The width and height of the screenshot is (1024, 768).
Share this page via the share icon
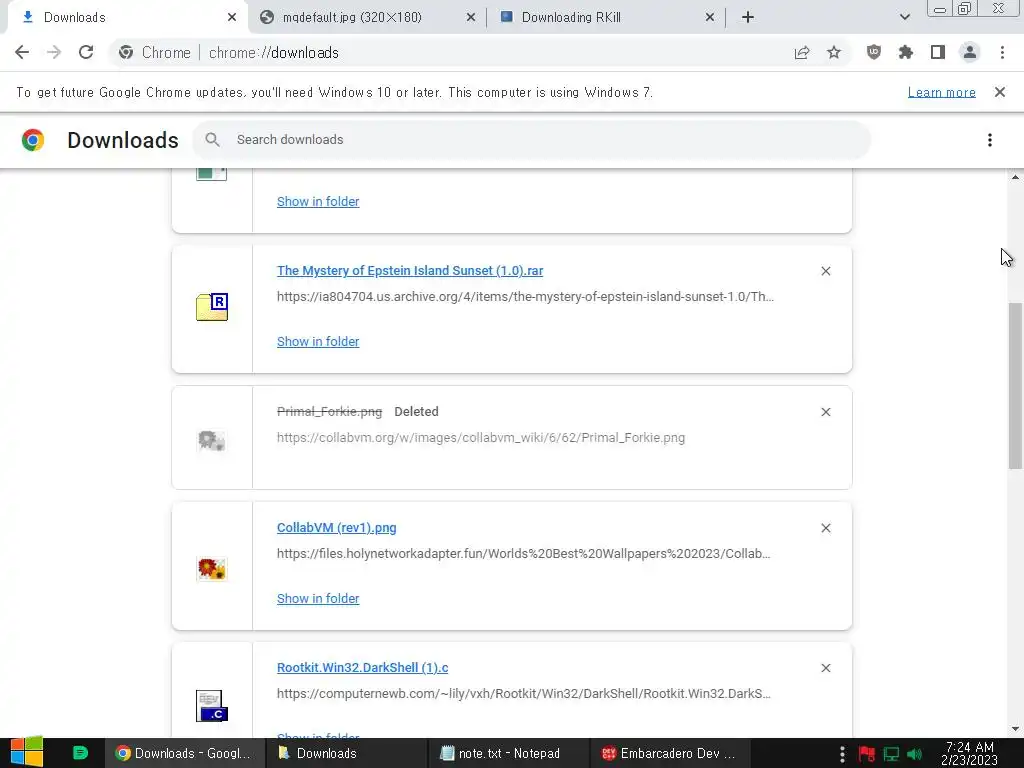(802, 52)
